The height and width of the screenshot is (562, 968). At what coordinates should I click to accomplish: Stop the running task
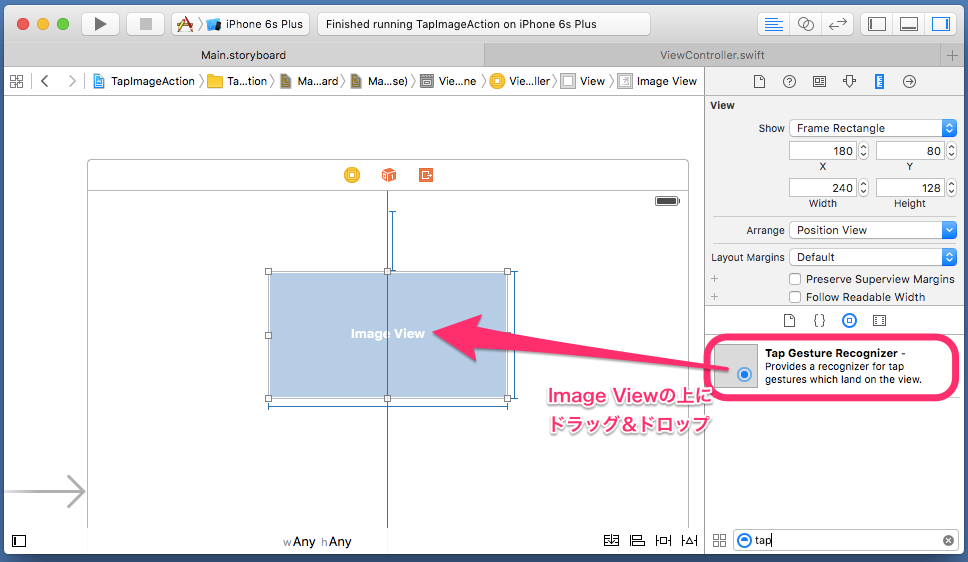pos(146,24)
